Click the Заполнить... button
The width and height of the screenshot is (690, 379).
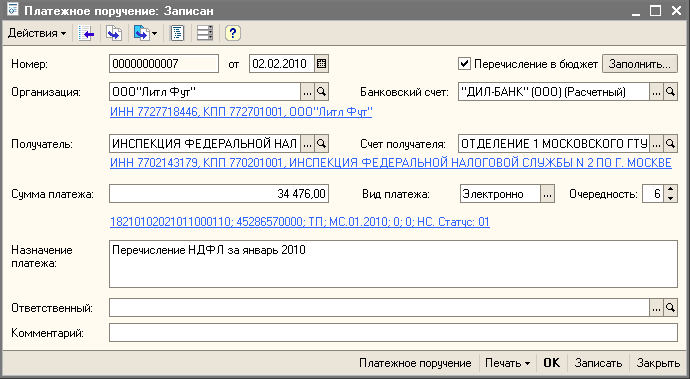639,64
